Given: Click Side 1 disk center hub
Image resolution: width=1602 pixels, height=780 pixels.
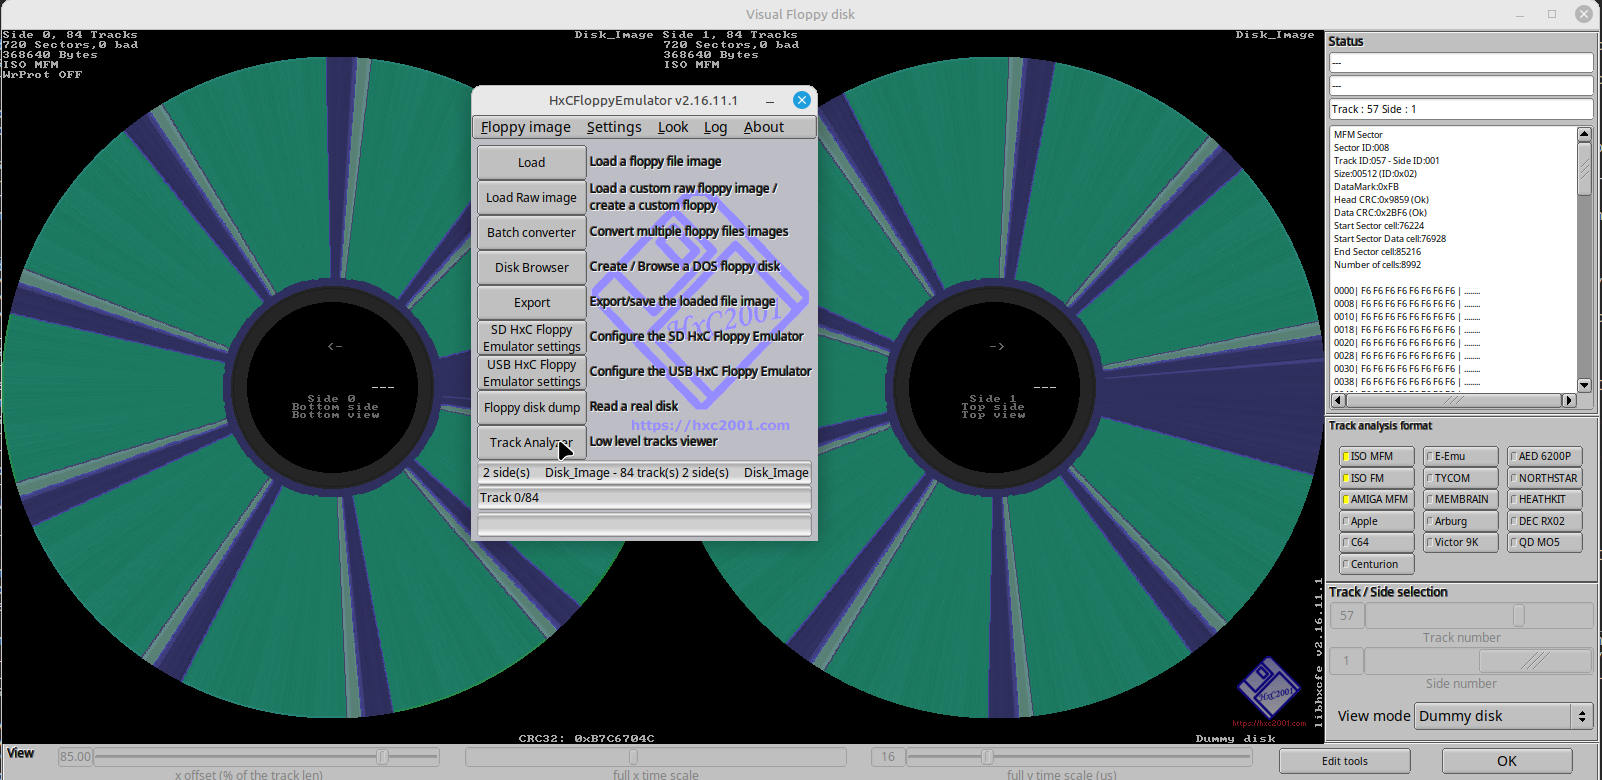Looking at the screenshot, I should [x=993, y=386].
